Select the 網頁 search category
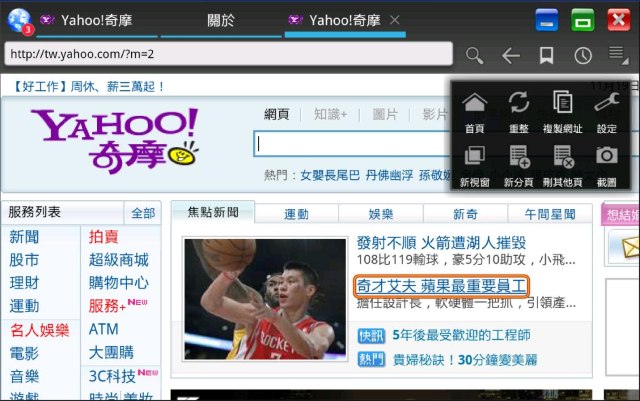Image resolution: width=640 pixels, height=401 pixels. click(x=277, y=114)
